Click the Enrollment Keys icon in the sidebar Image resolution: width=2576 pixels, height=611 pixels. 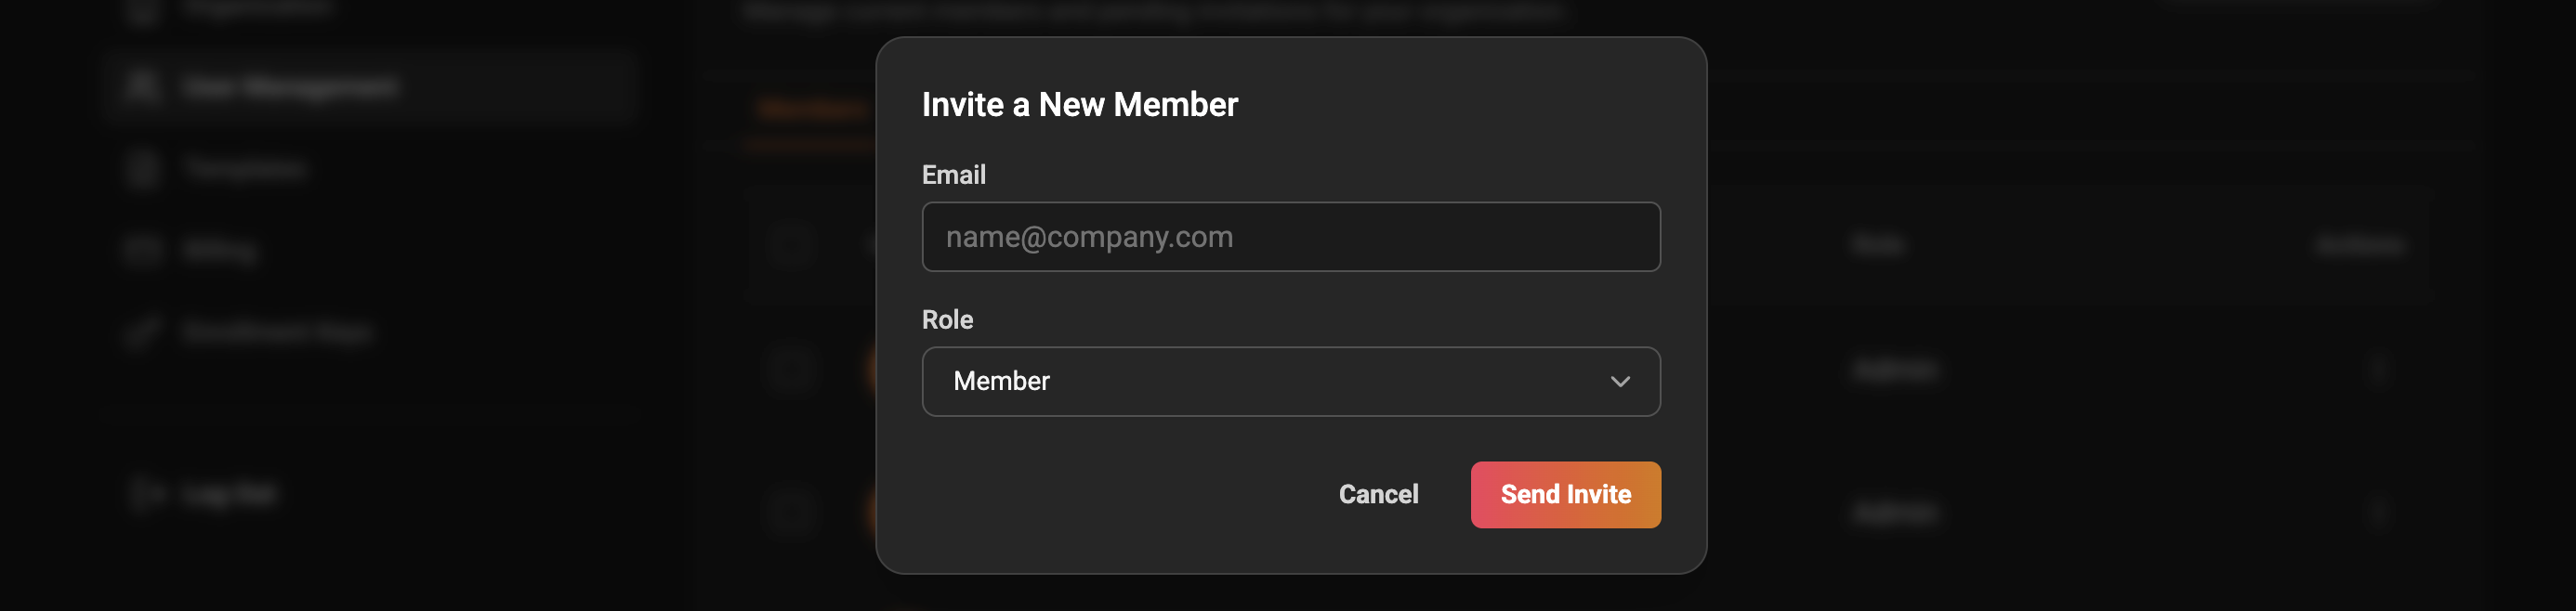[x=143, y=332]
